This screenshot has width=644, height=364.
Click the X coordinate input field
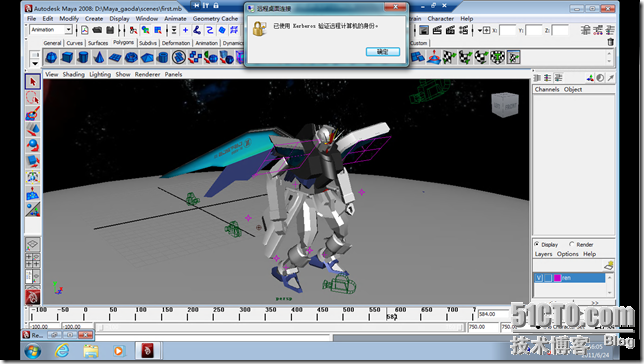507,30
